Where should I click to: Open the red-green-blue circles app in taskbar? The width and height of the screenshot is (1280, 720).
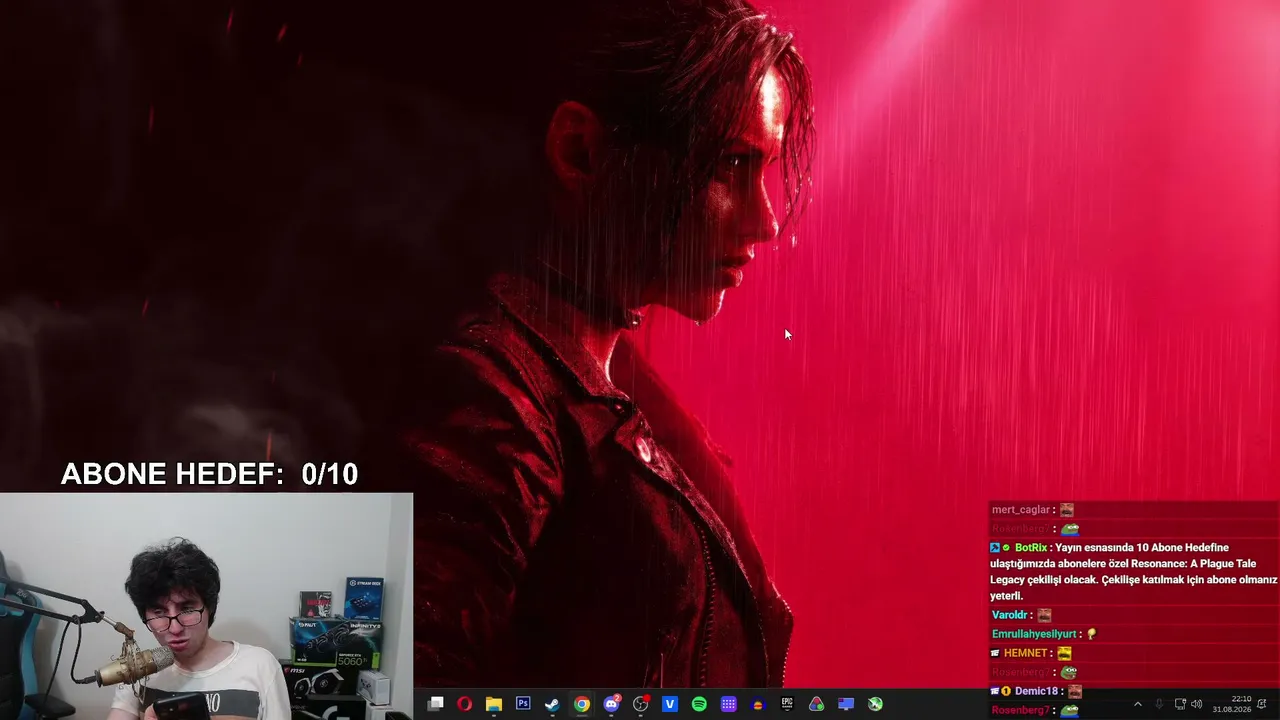816,704
